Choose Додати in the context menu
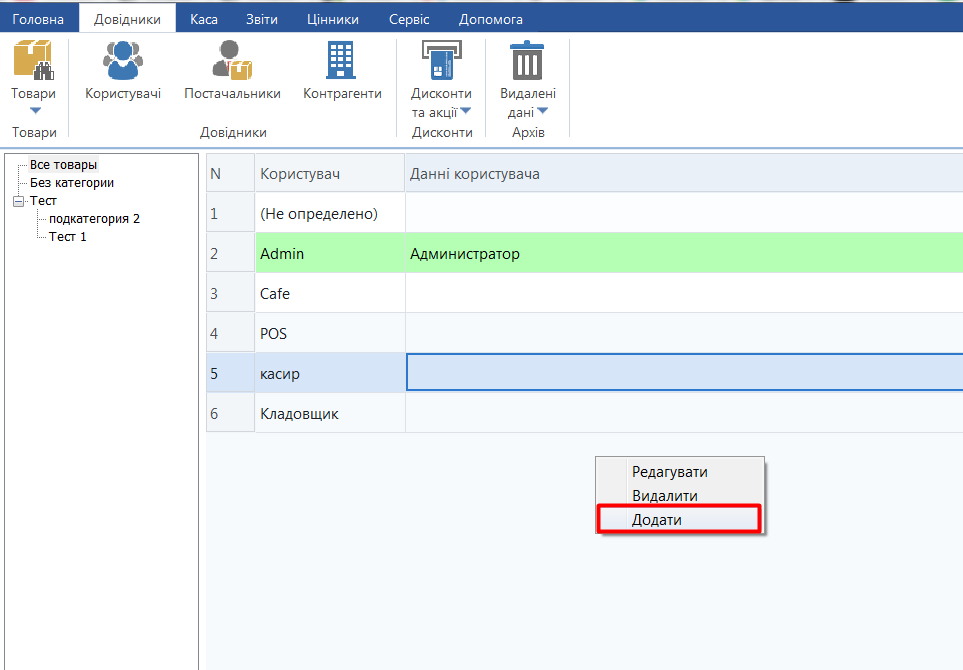The height and width of the screenshot is (670, 963). 680,520
